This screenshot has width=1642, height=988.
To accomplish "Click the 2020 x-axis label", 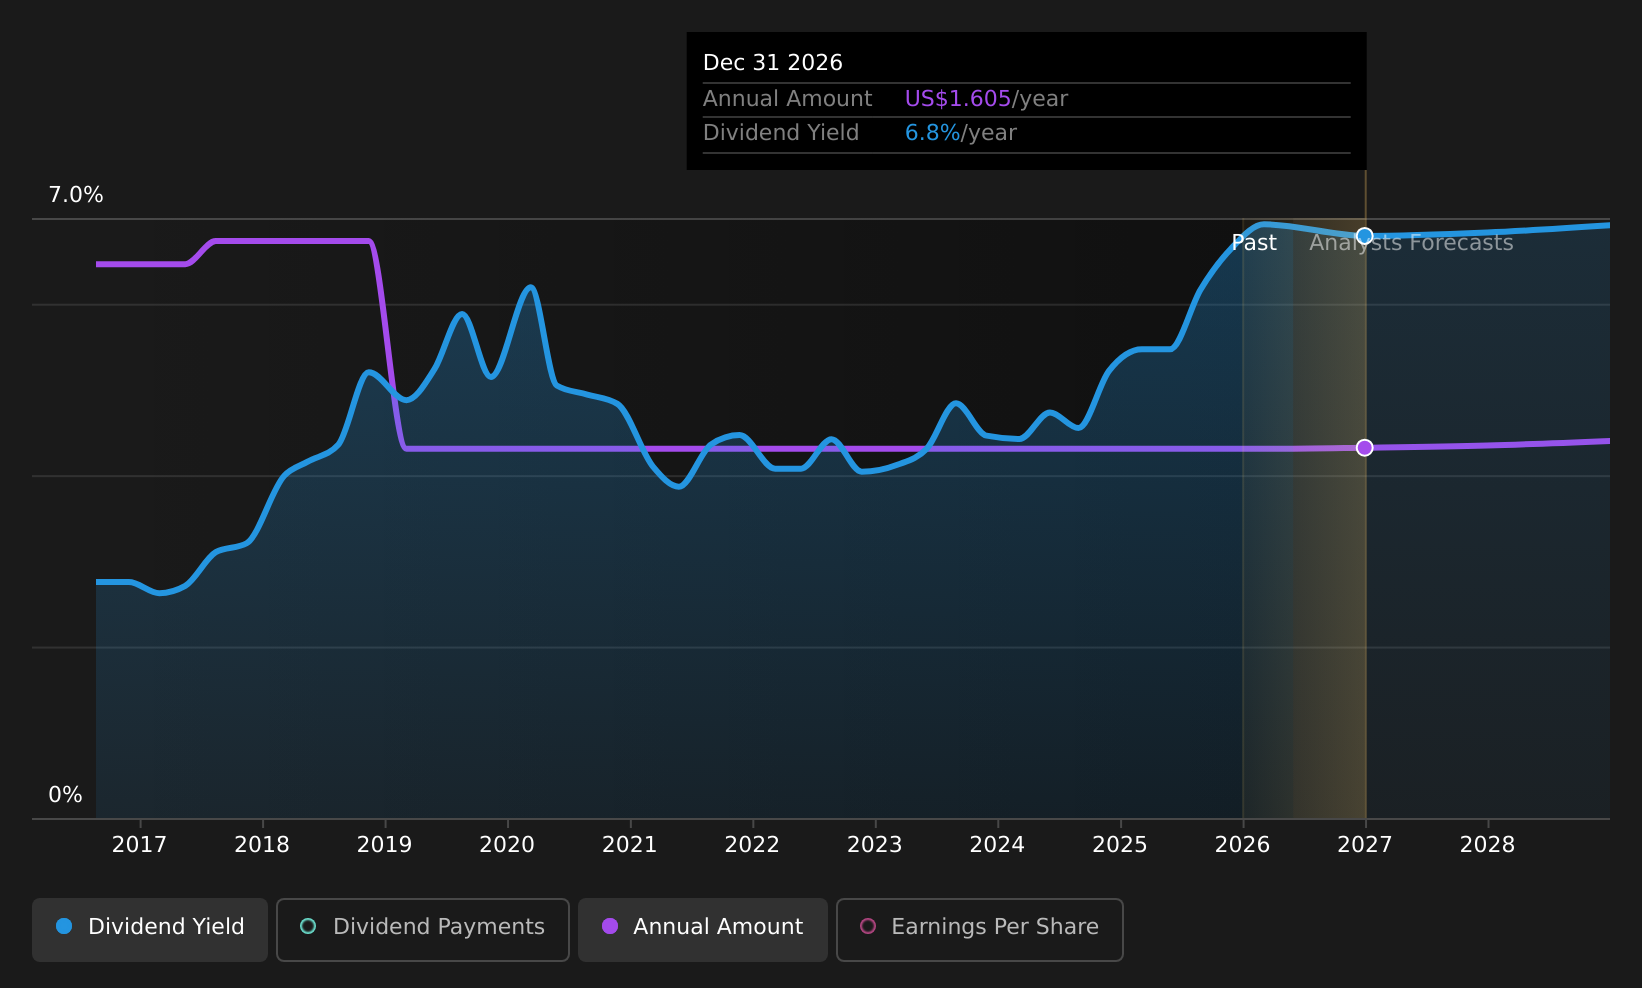I will 507,845.
